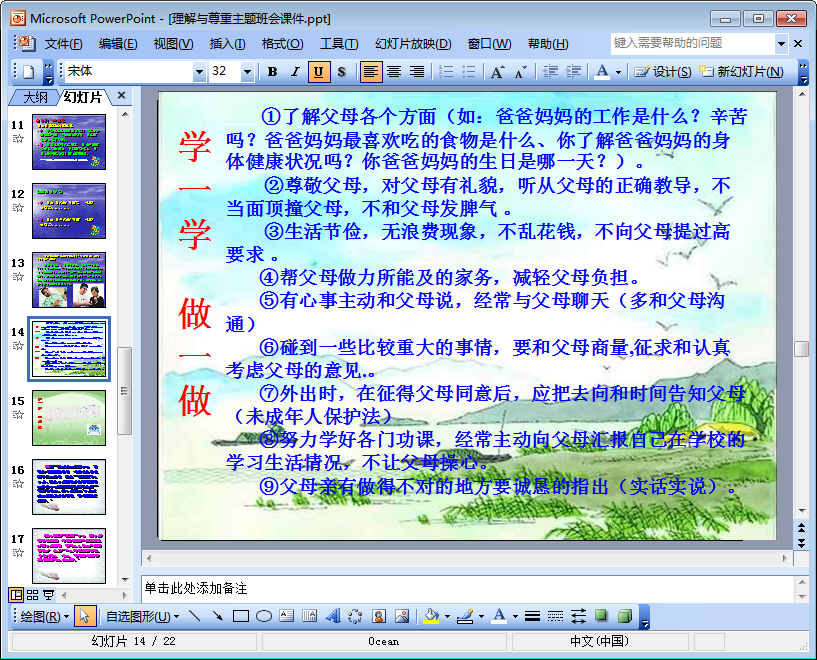This screenshot has width=817, height=660.
Task: Choose line style
Action: click(532, 617)
